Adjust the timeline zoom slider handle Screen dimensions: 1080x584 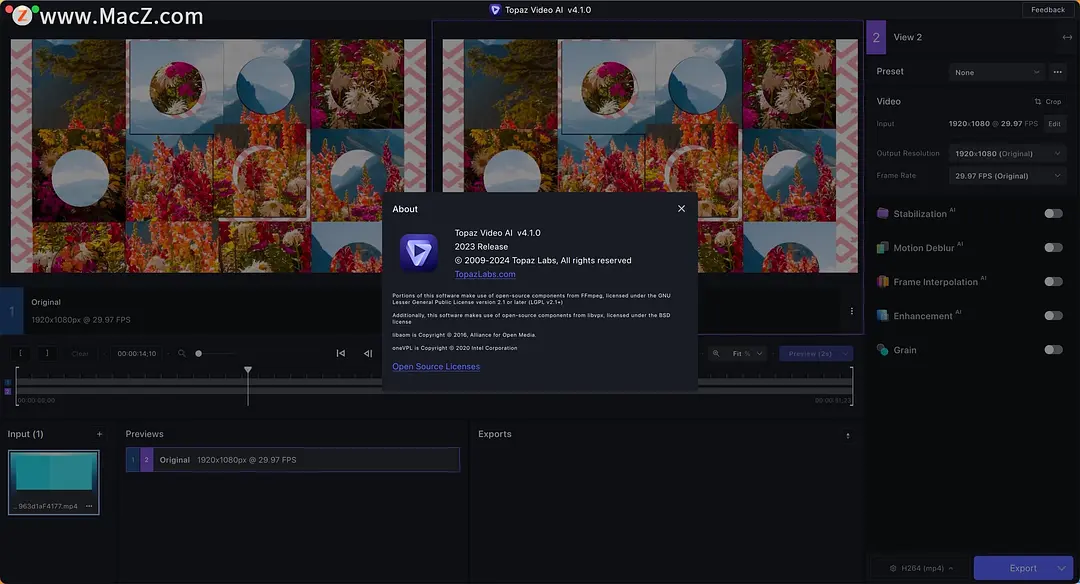(198, 353)
